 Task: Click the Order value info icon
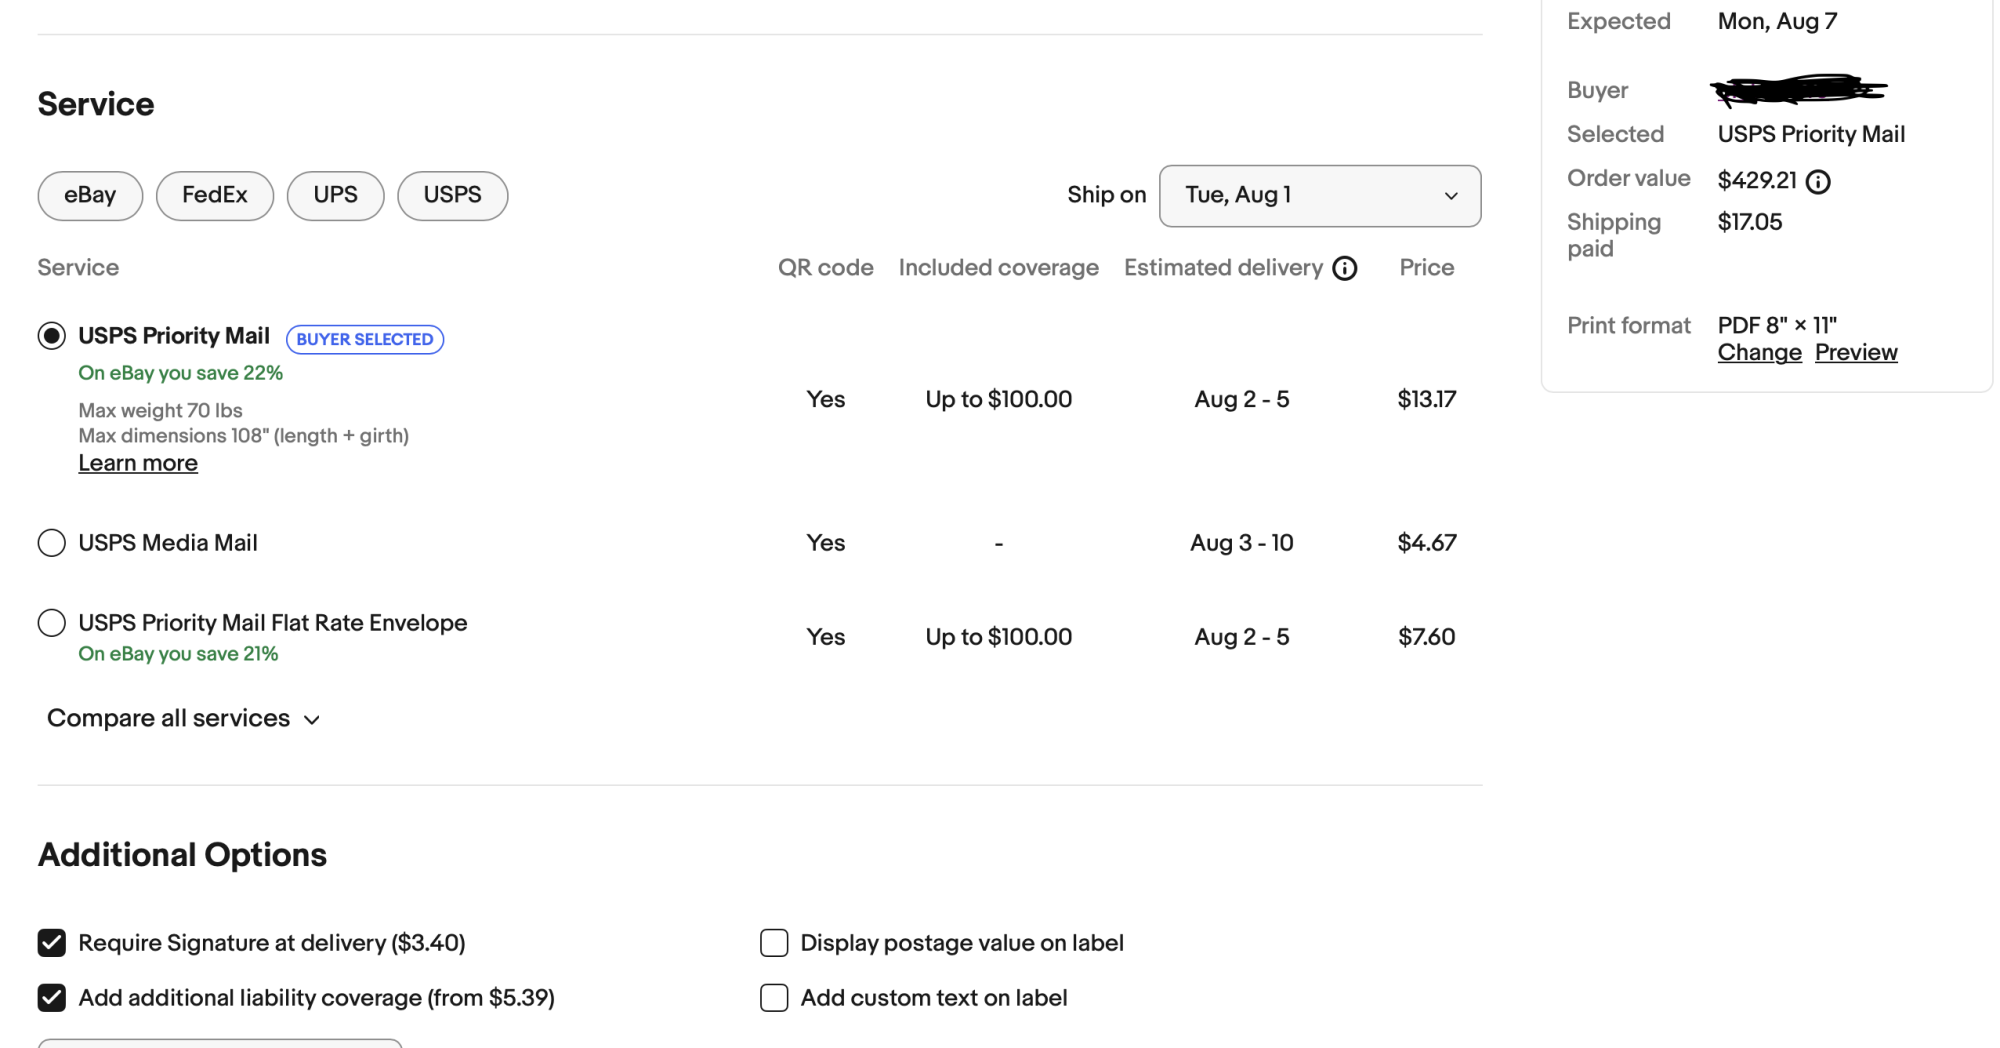click(1818, 181)
